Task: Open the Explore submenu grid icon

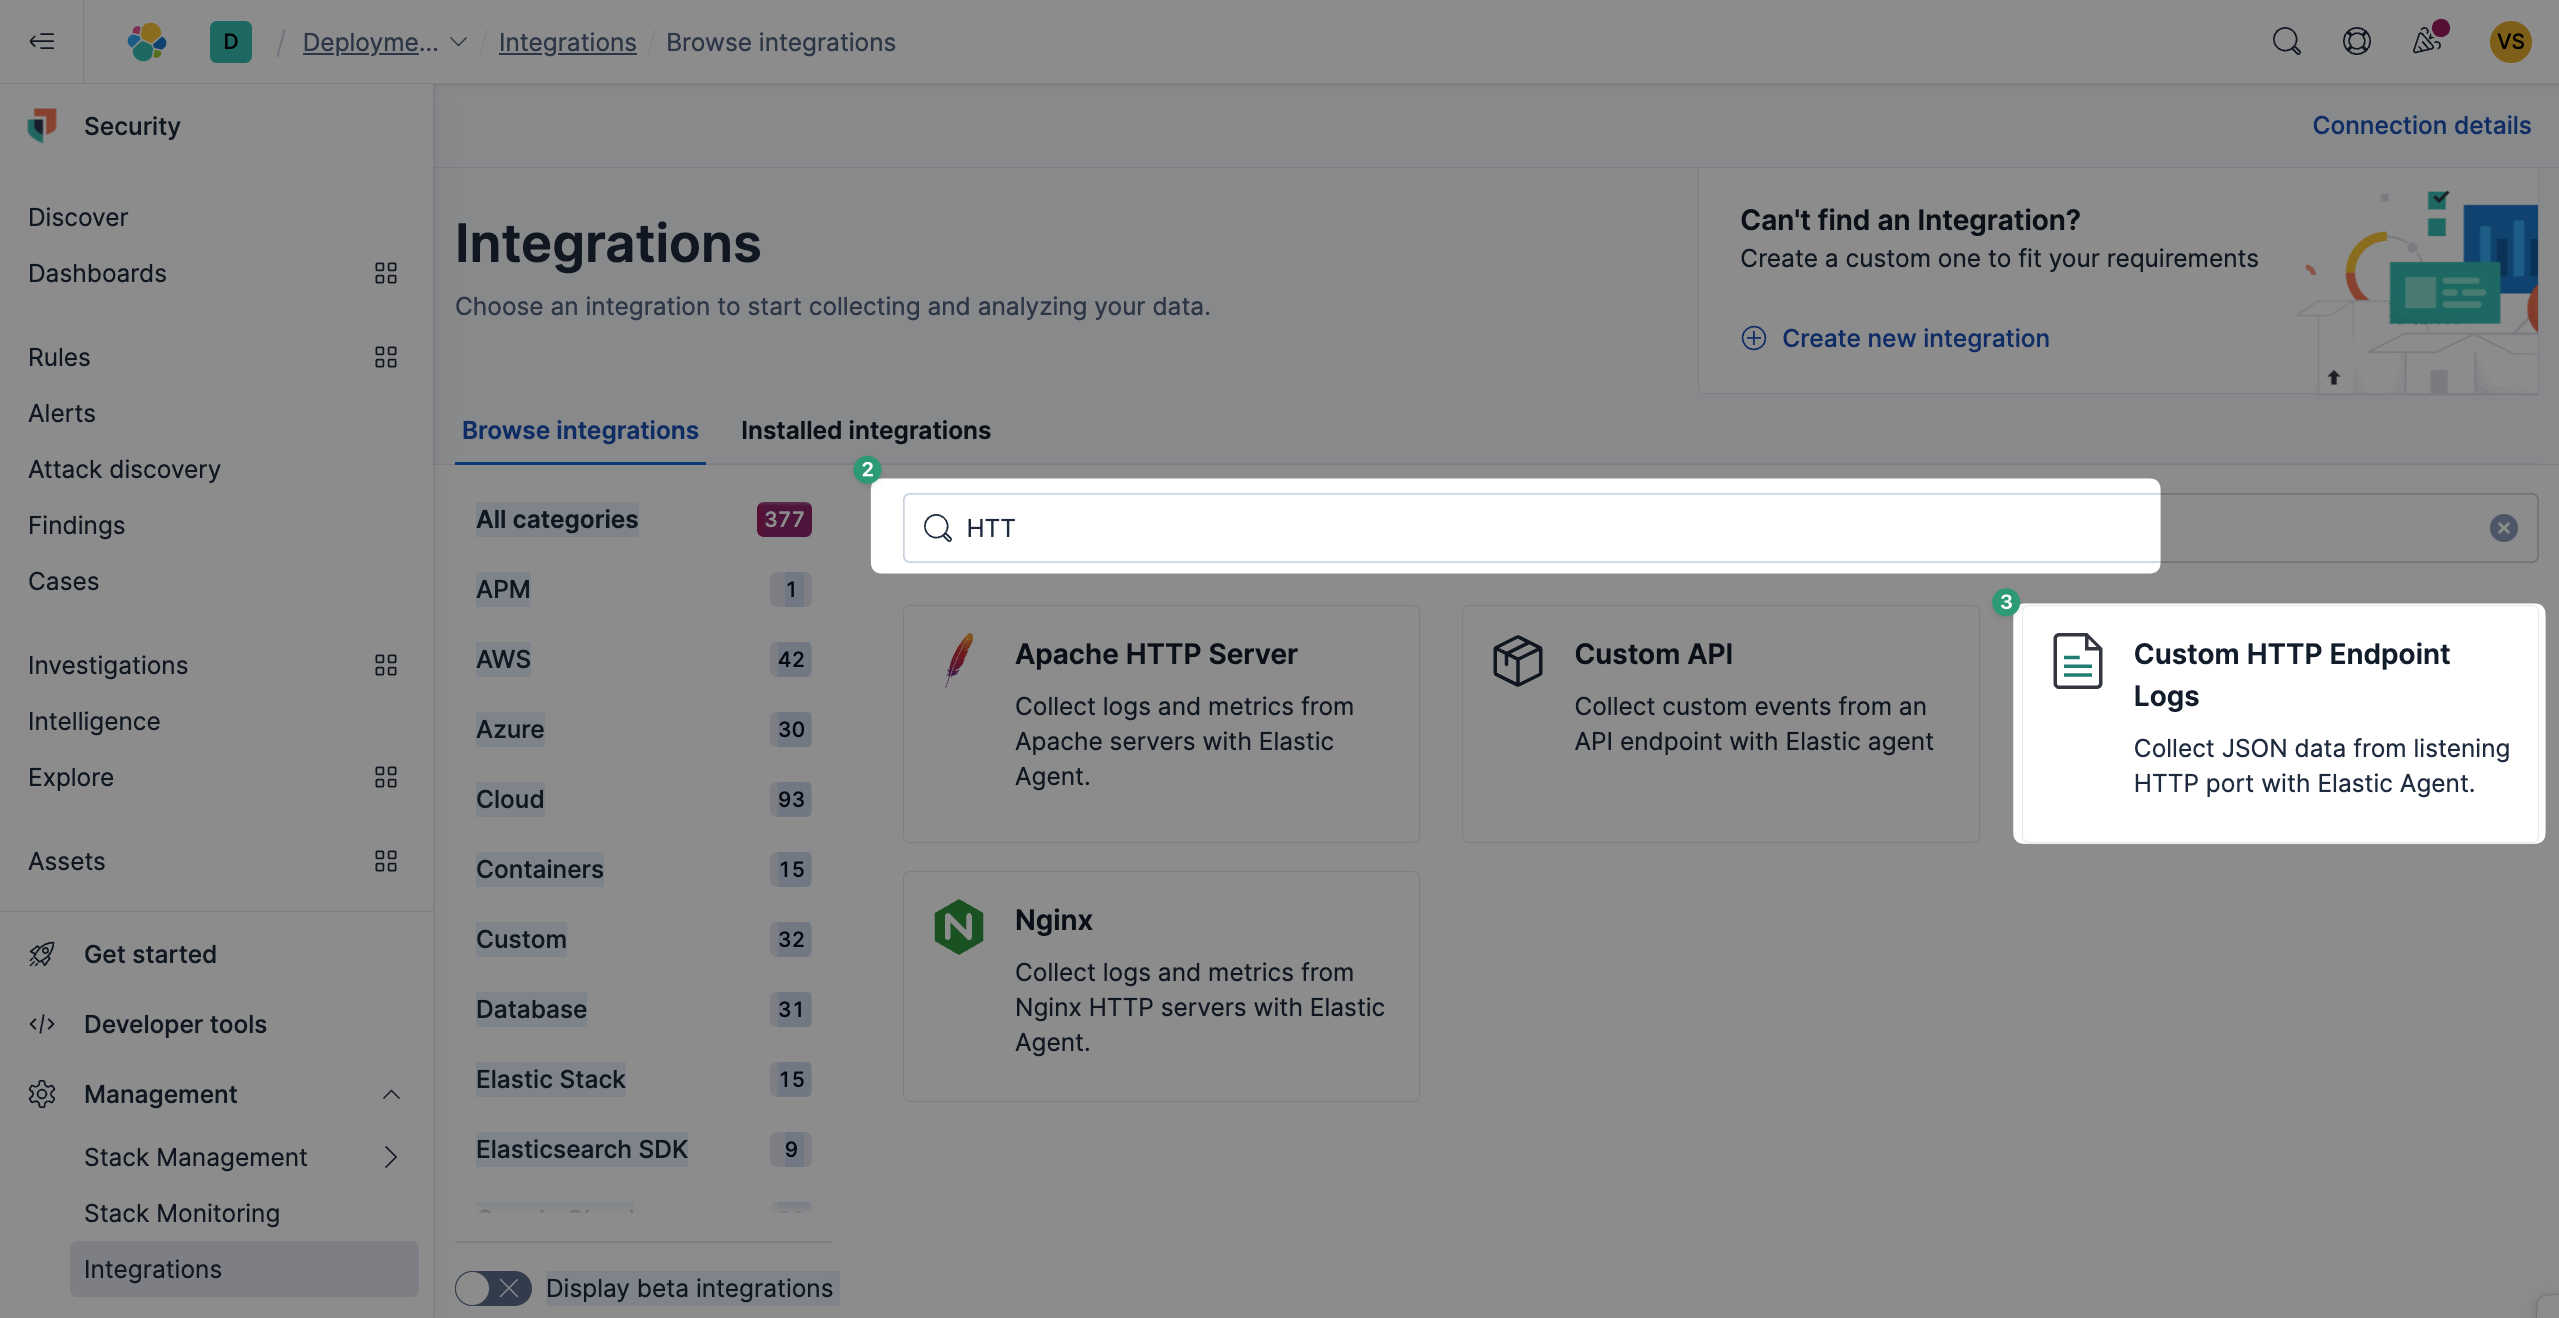Action: [386, 777]
